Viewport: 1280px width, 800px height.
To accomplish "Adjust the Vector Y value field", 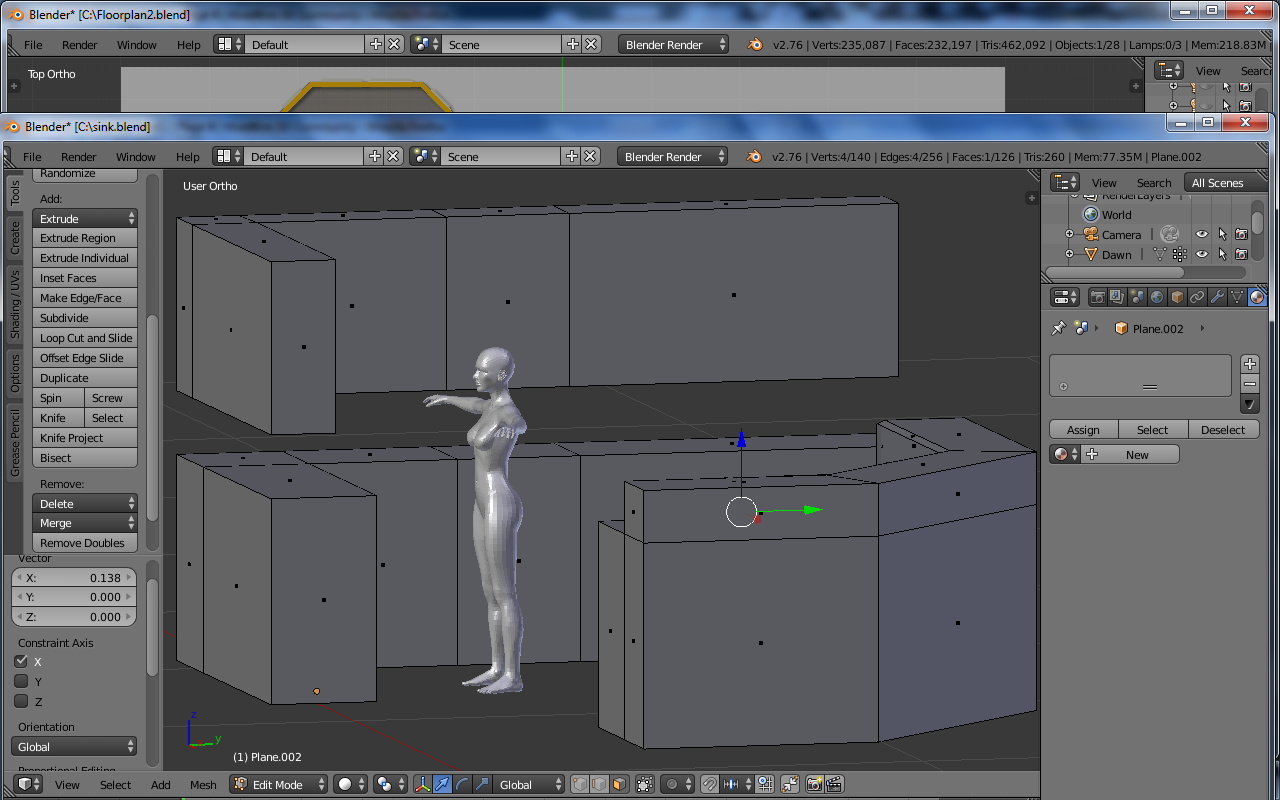I will tap(74, 597).
